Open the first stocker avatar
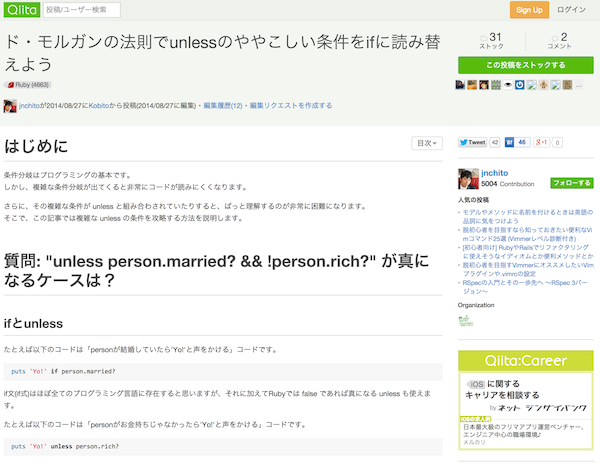The image size is (600, 464). [x=460, y=85]
